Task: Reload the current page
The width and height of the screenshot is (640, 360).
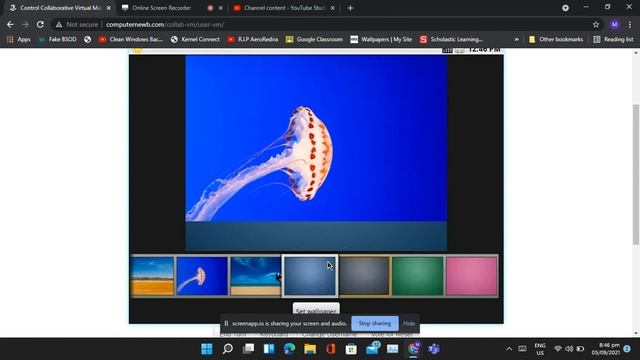Action: tap(40, 24)
